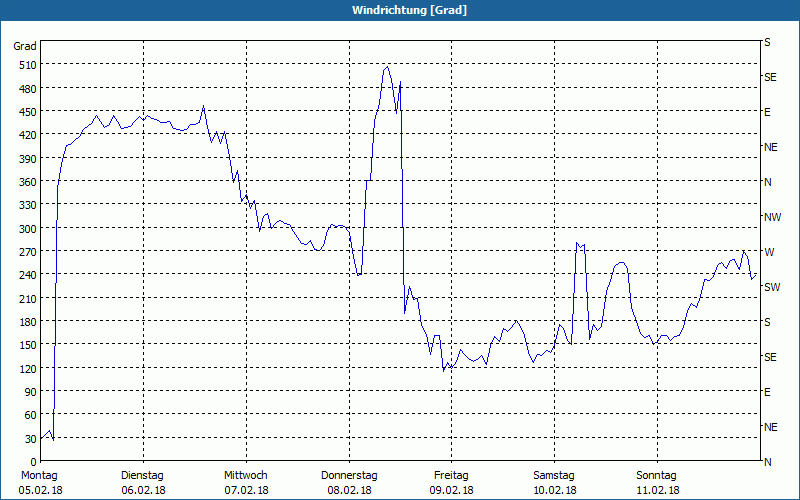800x500 pixels.
Task: Click the 'W' compass label at the 270 line
Action: 769,252
